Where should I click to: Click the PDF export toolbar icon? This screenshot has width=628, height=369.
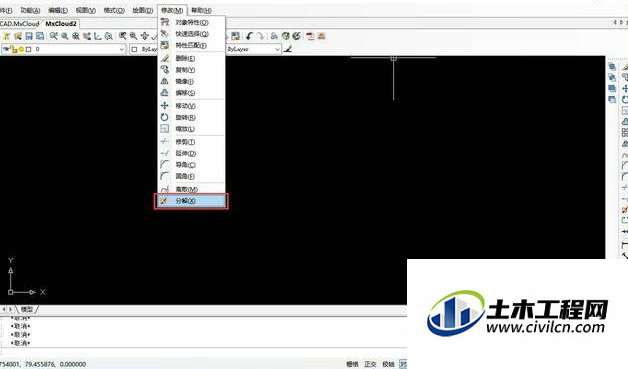pyautogui.click(x=310, y=36)
